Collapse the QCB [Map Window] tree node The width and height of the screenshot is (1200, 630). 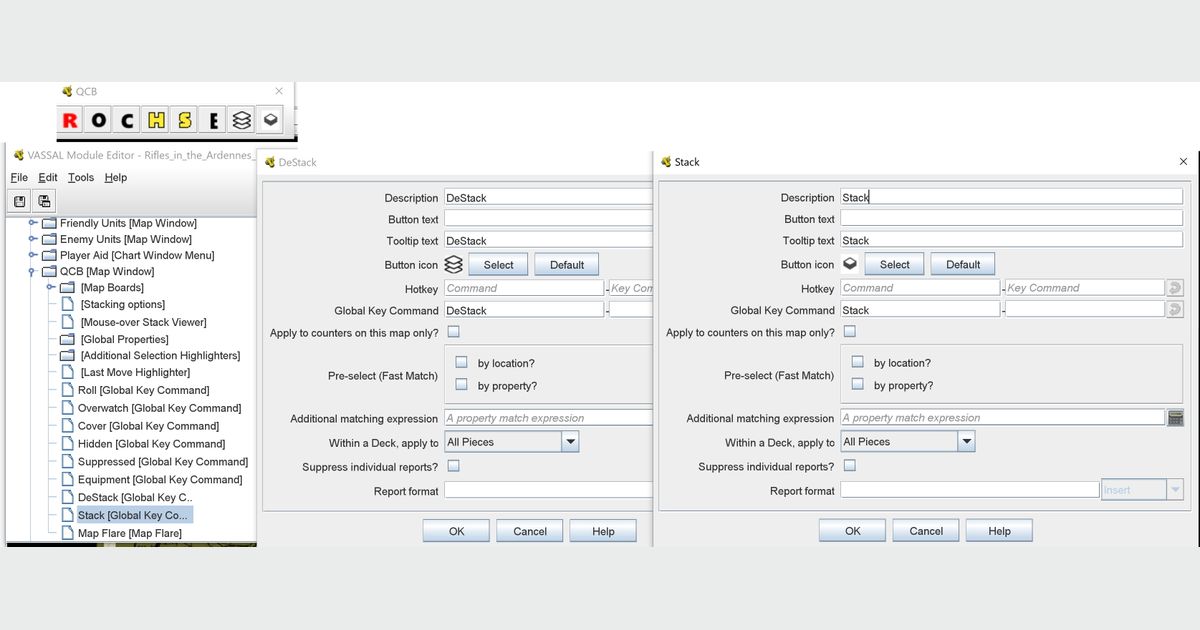[x=34, y=271]
